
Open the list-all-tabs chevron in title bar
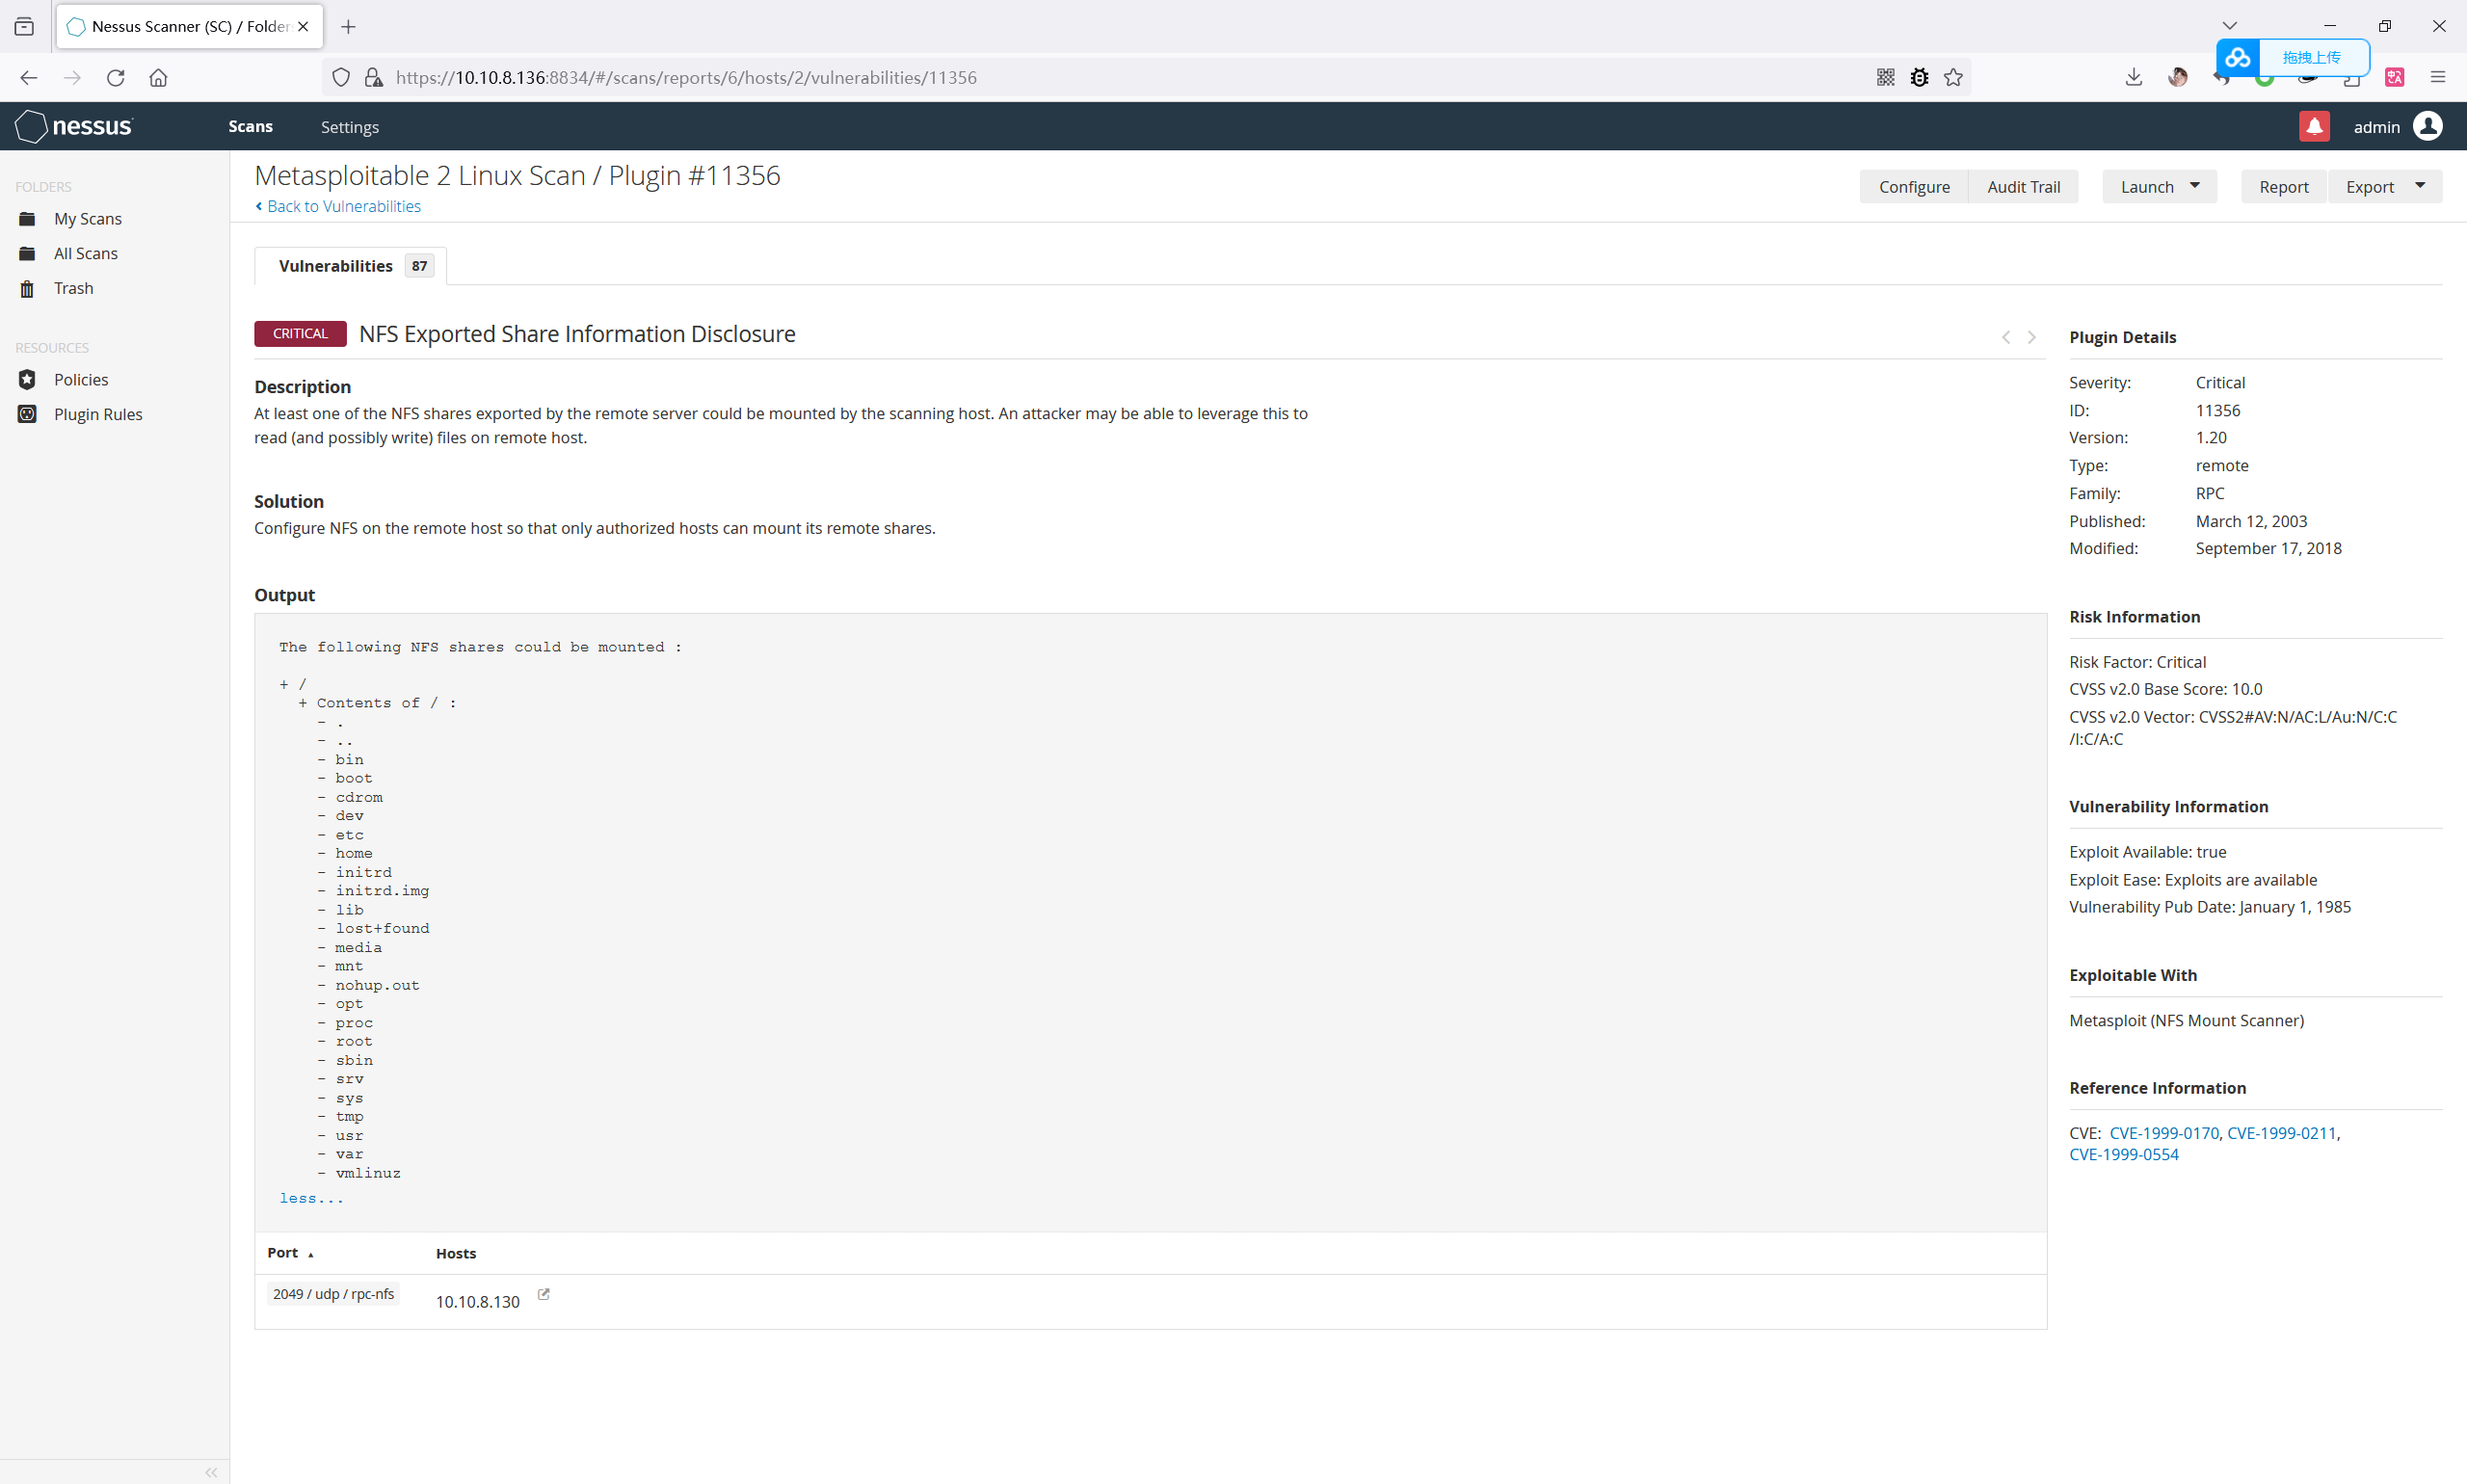[x=2229, y=26]
